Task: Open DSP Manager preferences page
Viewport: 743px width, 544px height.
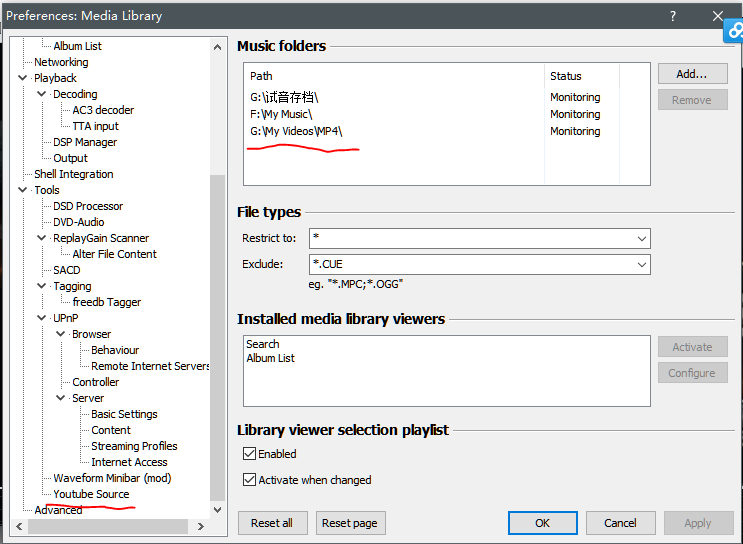Action: pos(85,142)
